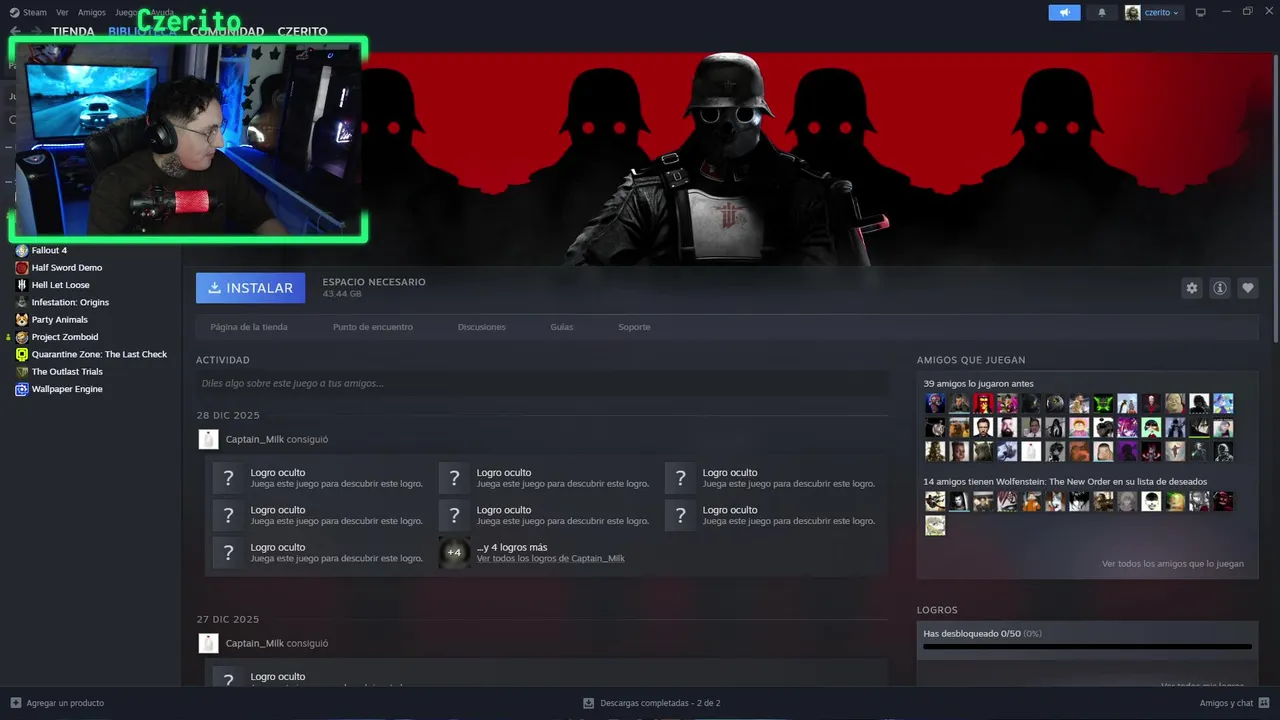Click the Fallout 4 game icon

pos(22,250)
